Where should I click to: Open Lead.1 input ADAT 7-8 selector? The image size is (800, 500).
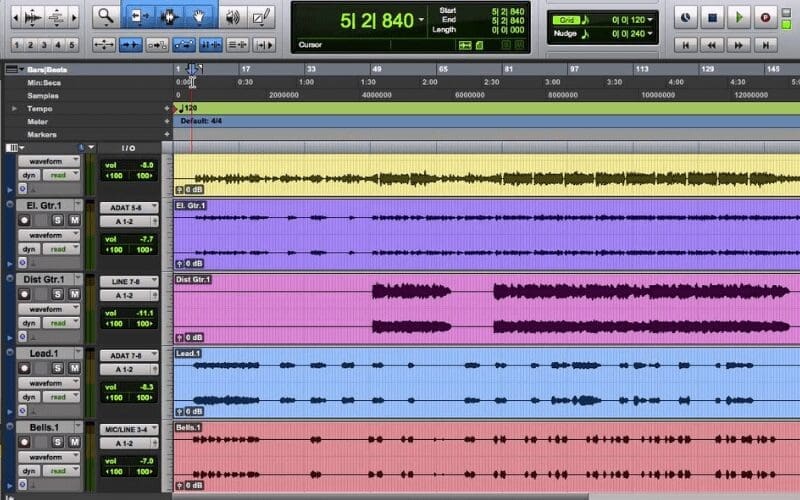click(129, 356)
